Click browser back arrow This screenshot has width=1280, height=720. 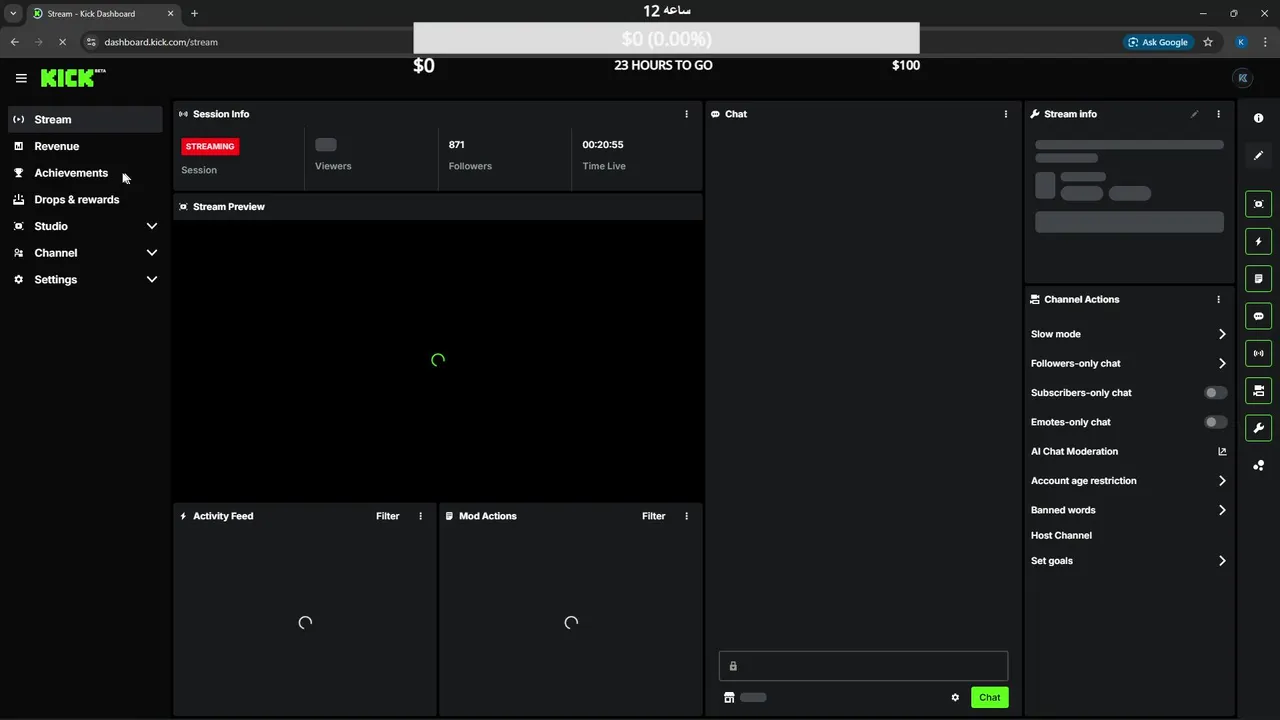(x=14, y=42)
